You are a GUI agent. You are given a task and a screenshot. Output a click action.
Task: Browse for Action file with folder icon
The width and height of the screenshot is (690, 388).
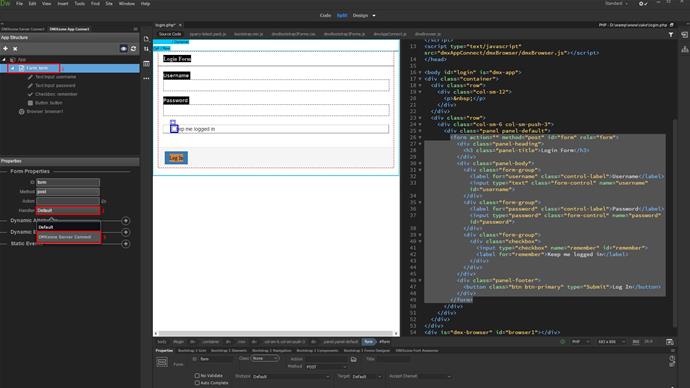click(x=353, y=359)
